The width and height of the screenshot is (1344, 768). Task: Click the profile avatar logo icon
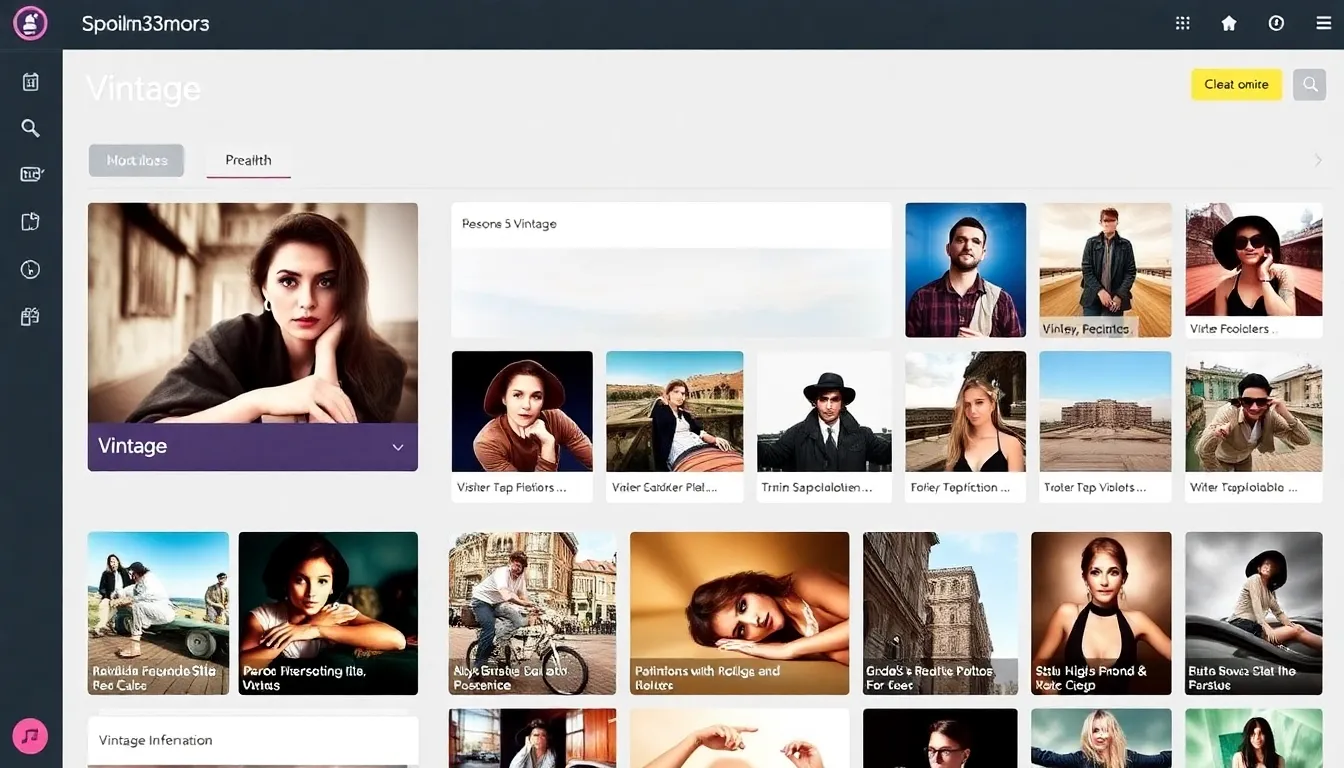(x=30, y=24)
